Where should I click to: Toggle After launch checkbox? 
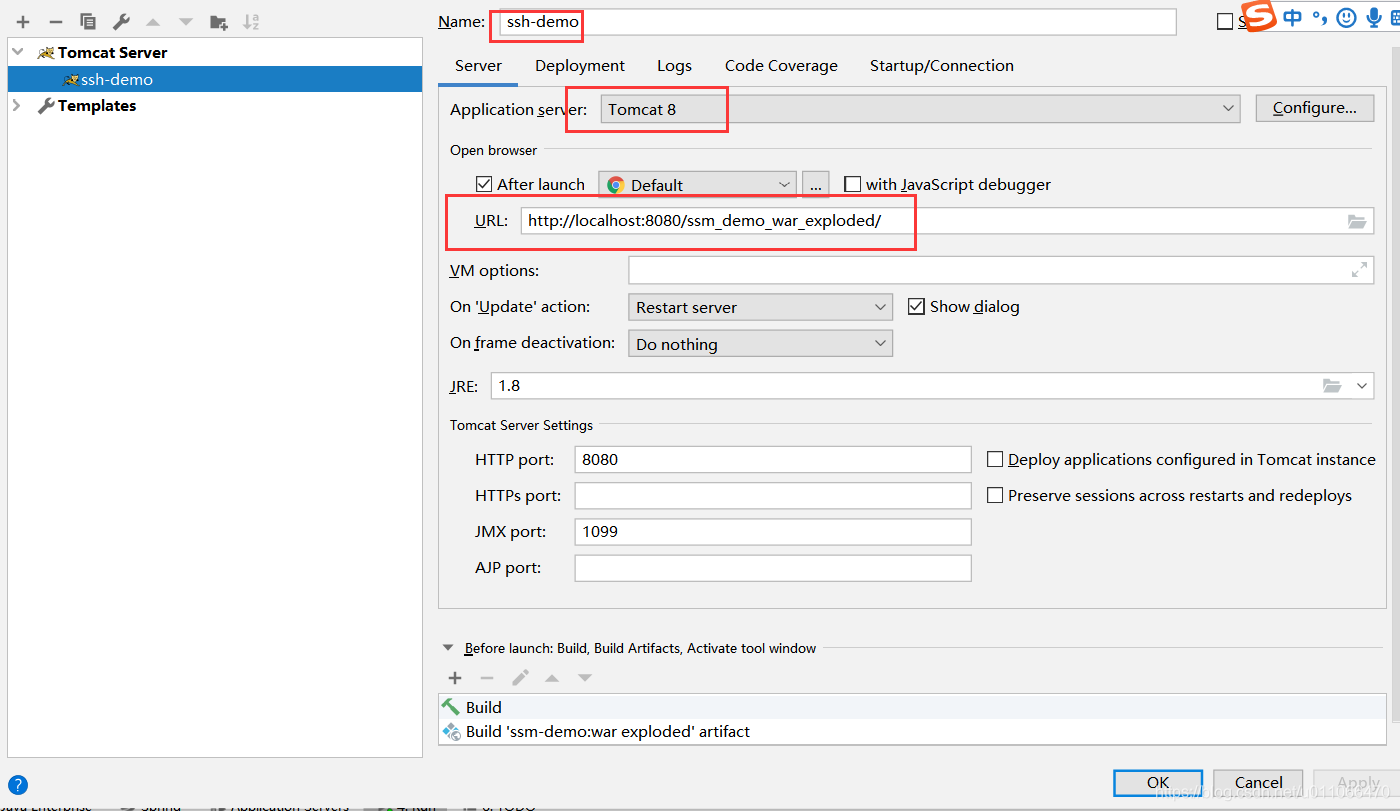484,184
